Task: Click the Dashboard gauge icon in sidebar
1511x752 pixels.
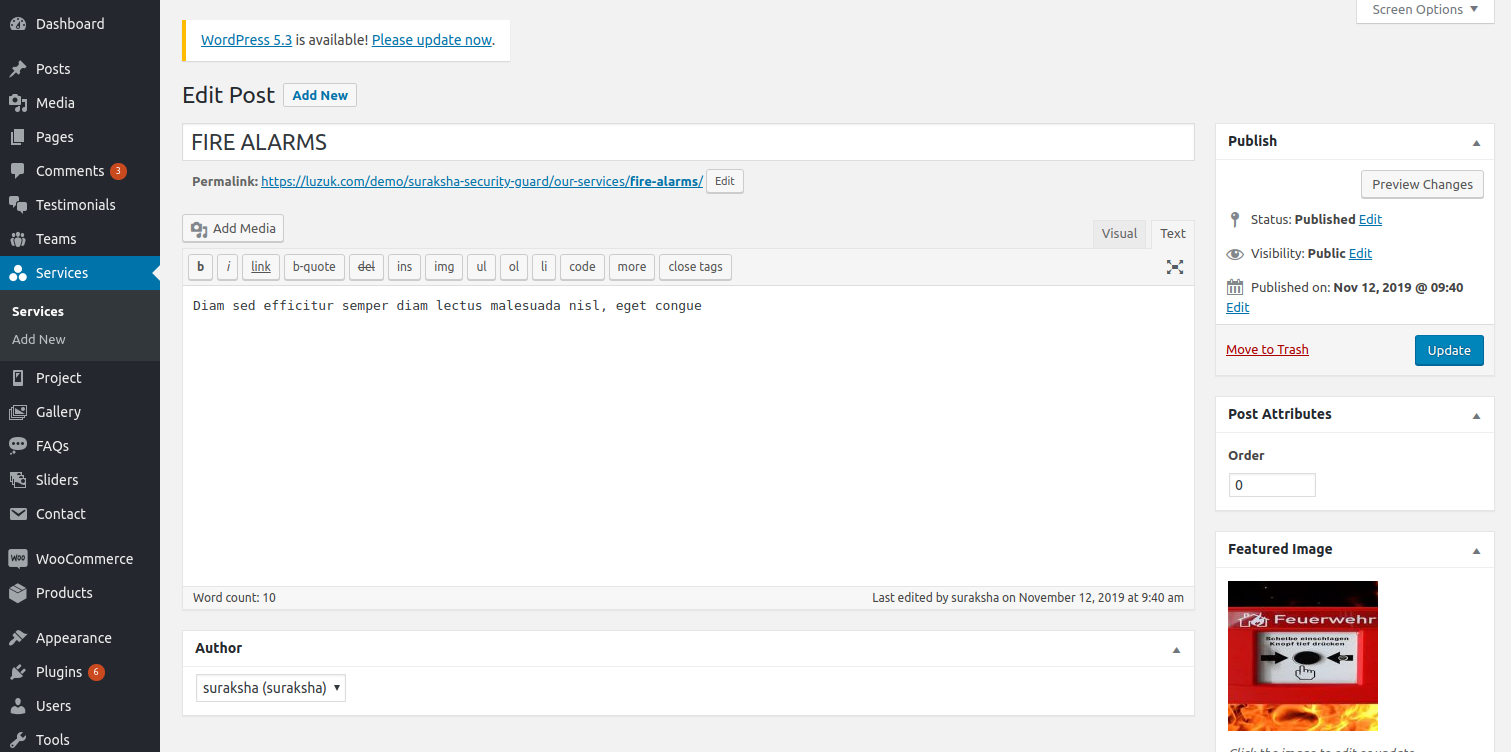Action: 18,24
